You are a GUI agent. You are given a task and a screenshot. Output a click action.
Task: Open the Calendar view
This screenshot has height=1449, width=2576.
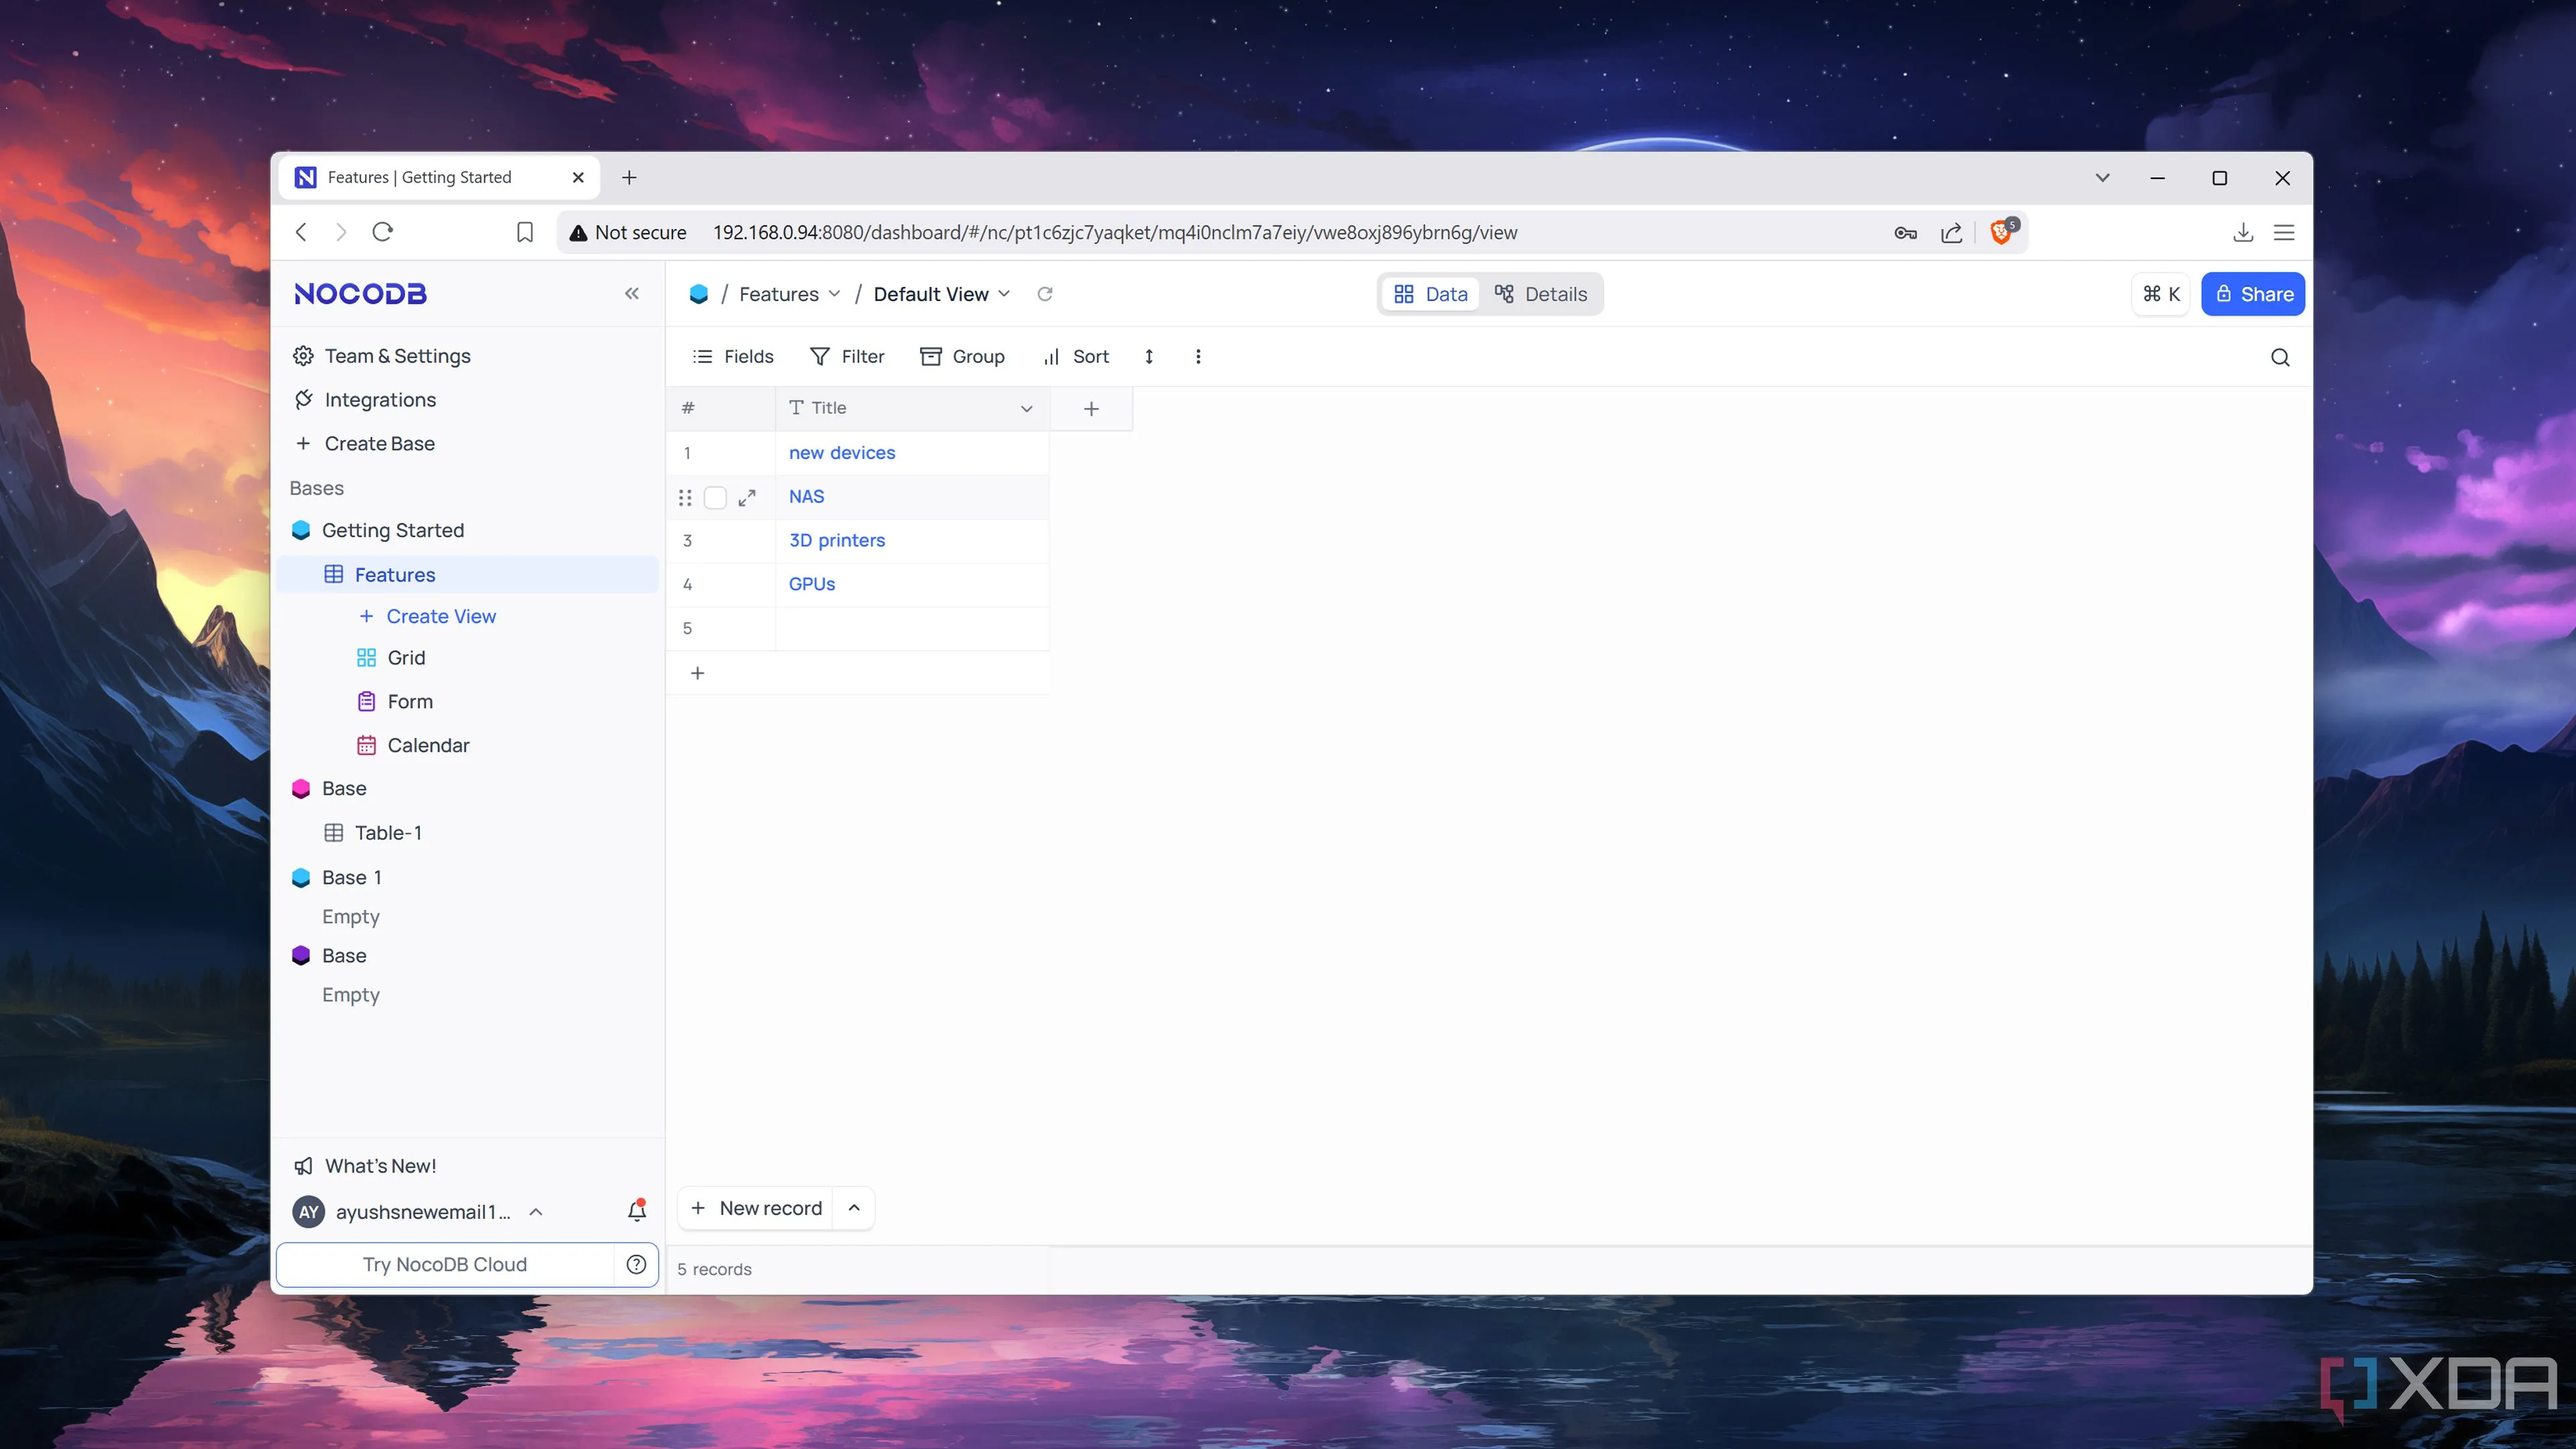(414, 745)
